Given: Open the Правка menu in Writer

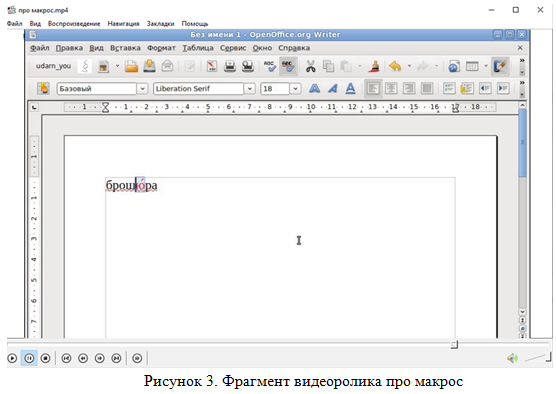Looking at the screenshot, I should pyautogui.click(x=69, y=48).
